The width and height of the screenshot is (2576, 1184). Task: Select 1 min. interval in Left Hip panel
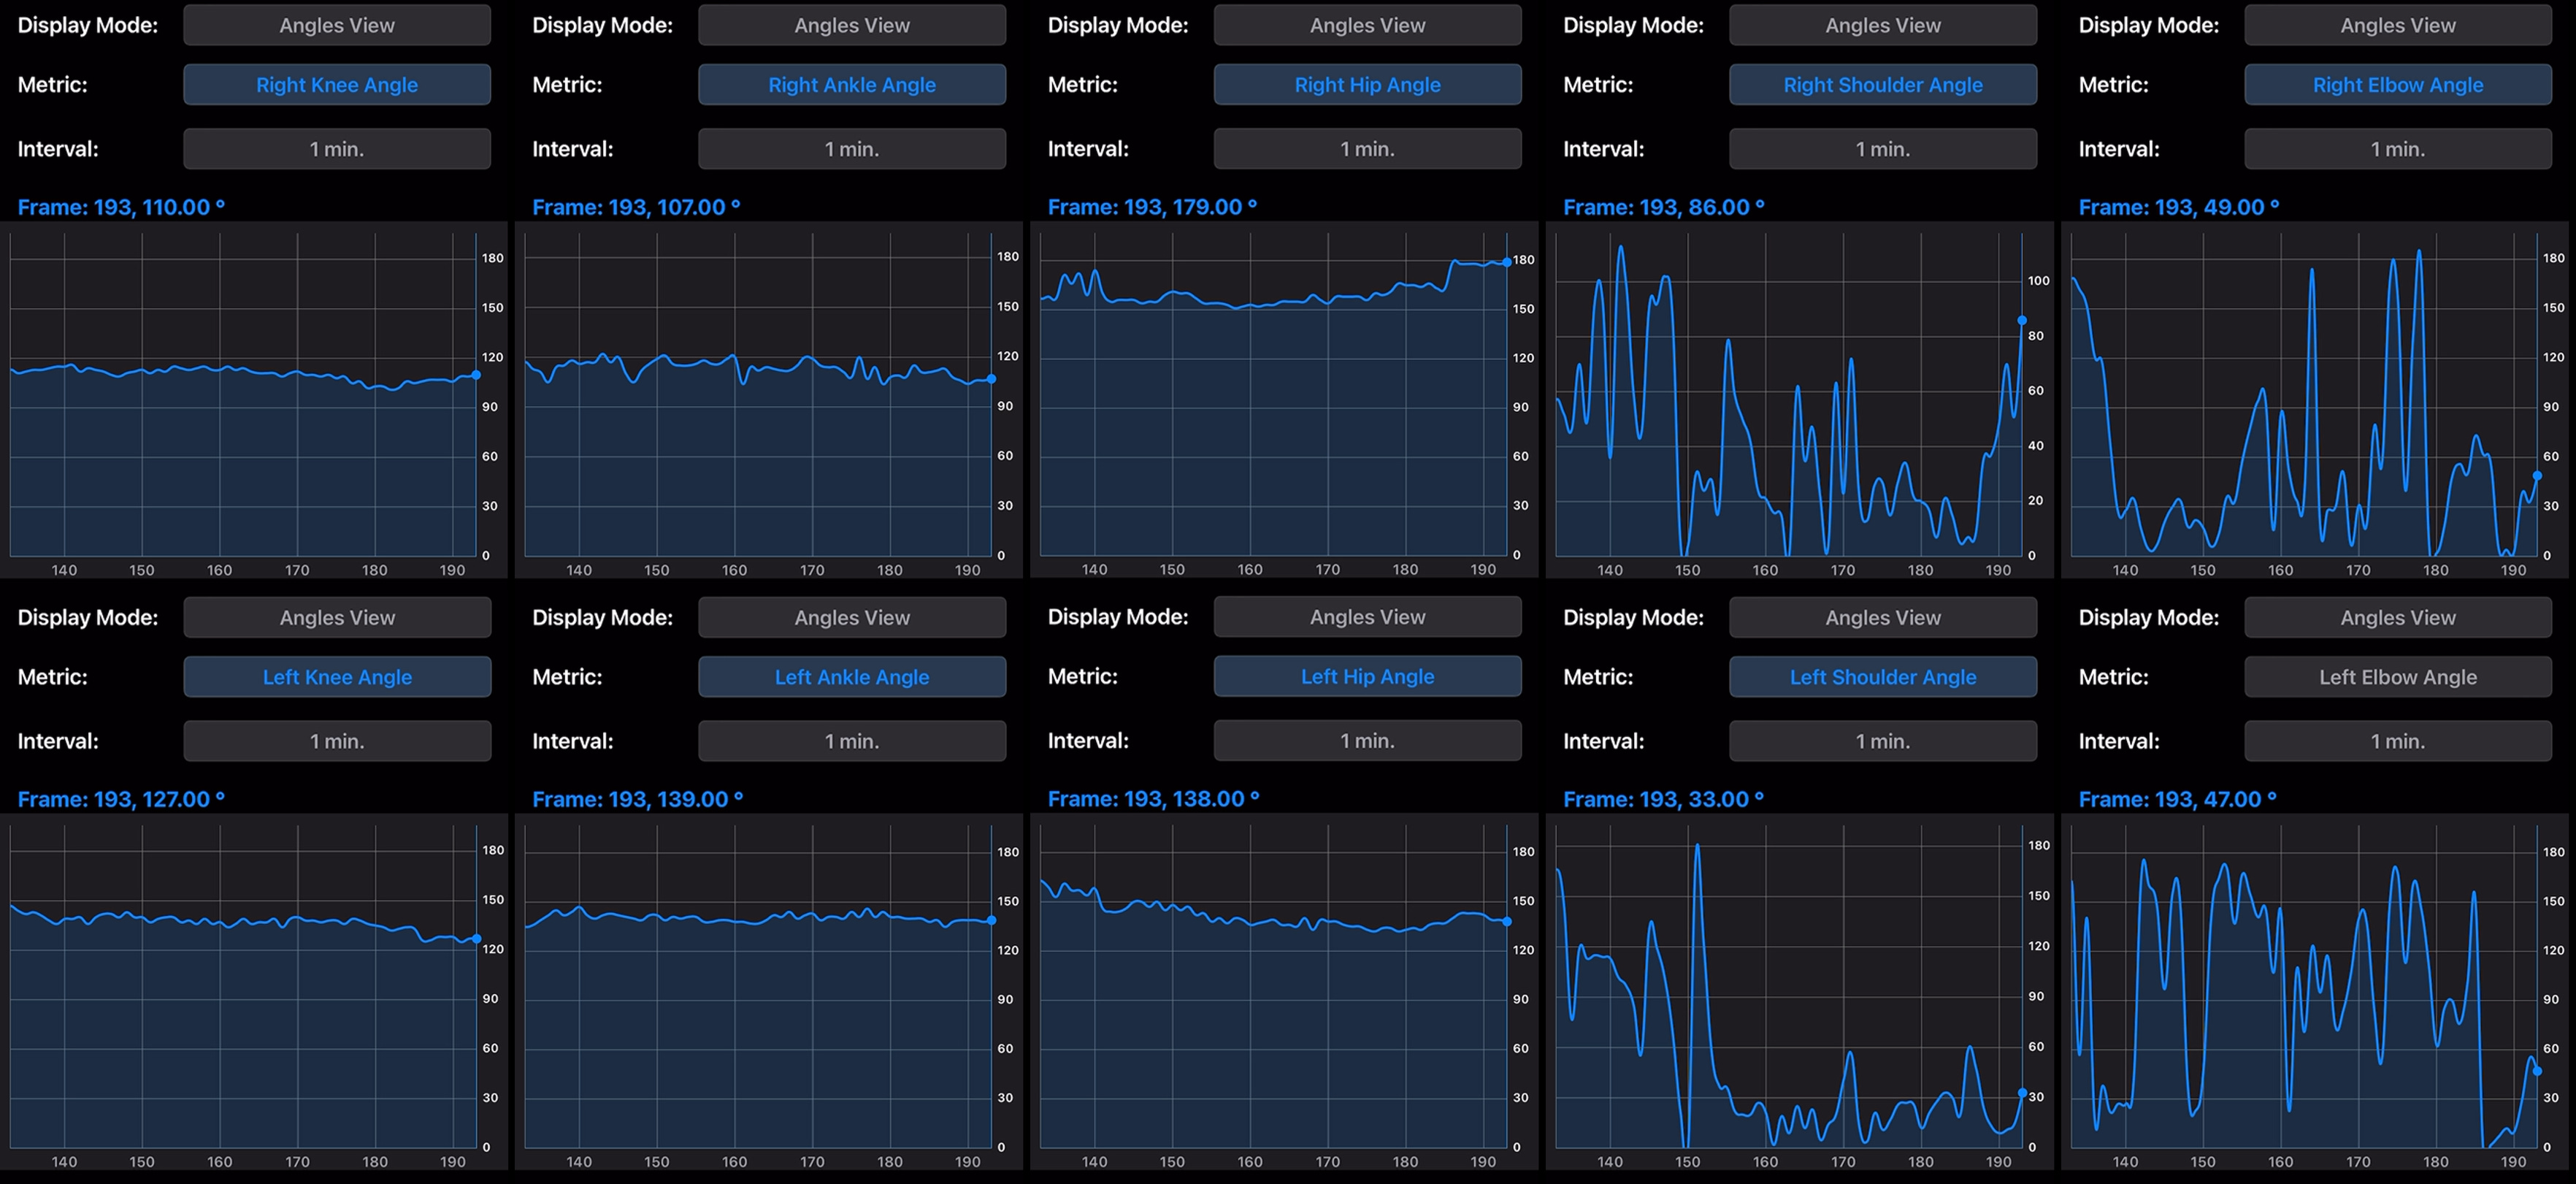pos(1368,741)
